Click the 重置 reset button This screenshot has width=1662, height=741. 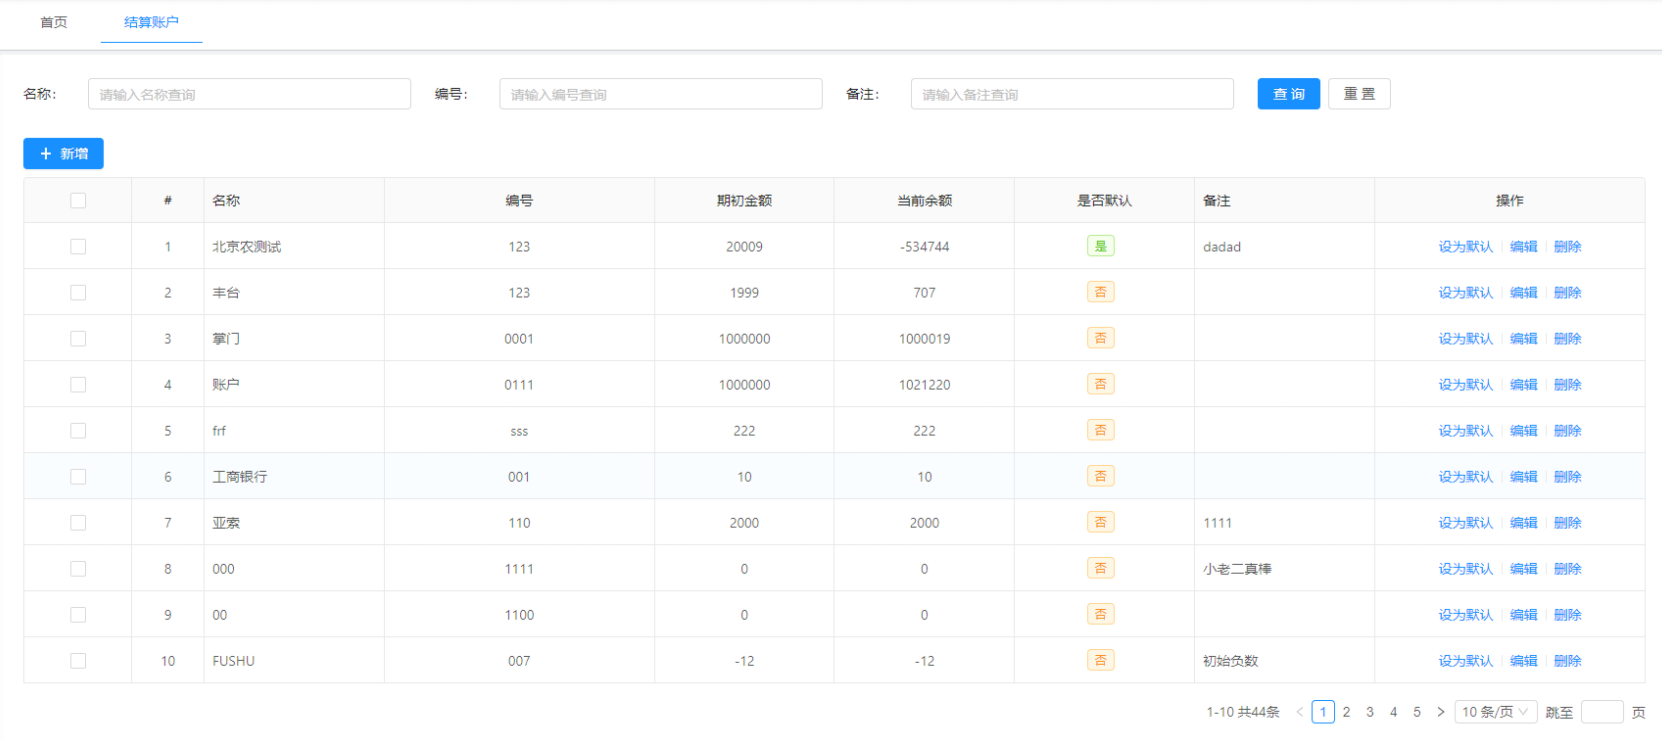coord(1359,94)
